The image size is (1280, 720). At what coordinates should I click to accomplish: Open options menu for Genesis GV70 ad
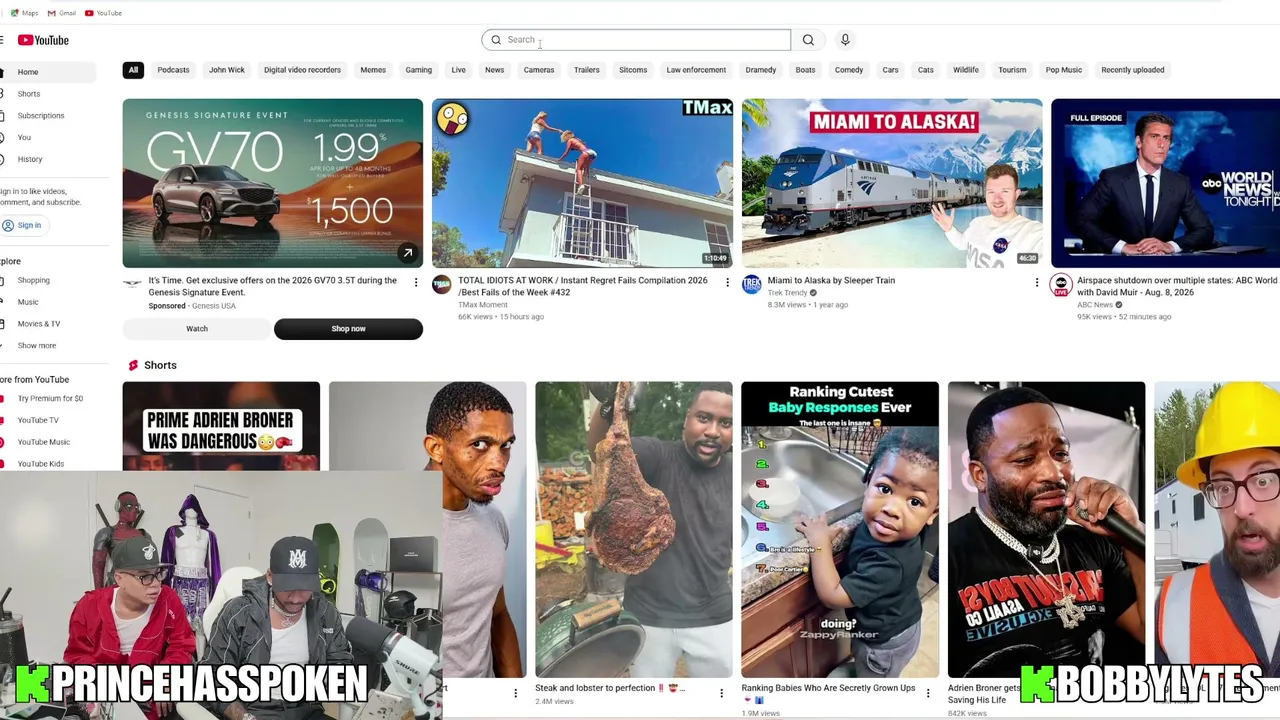[416, 283]
